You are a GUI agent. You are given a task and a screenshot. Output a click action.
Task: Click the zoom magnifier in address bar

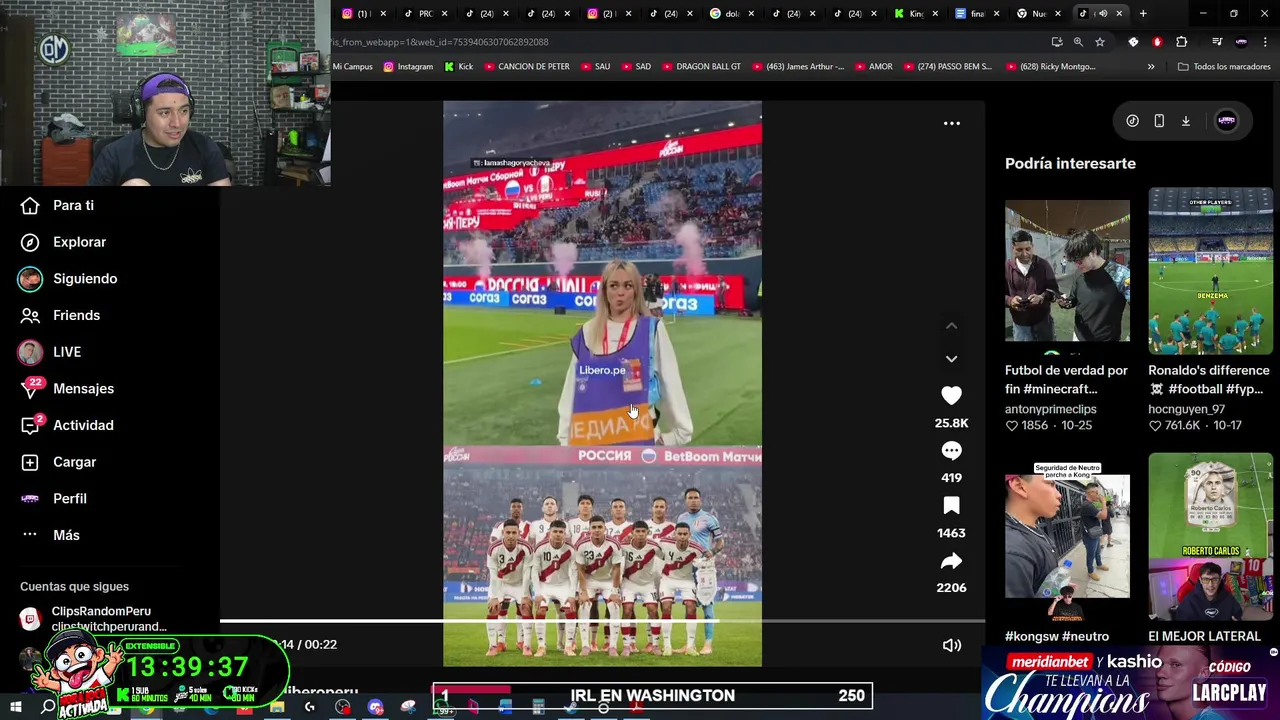tap(1078, 42)
